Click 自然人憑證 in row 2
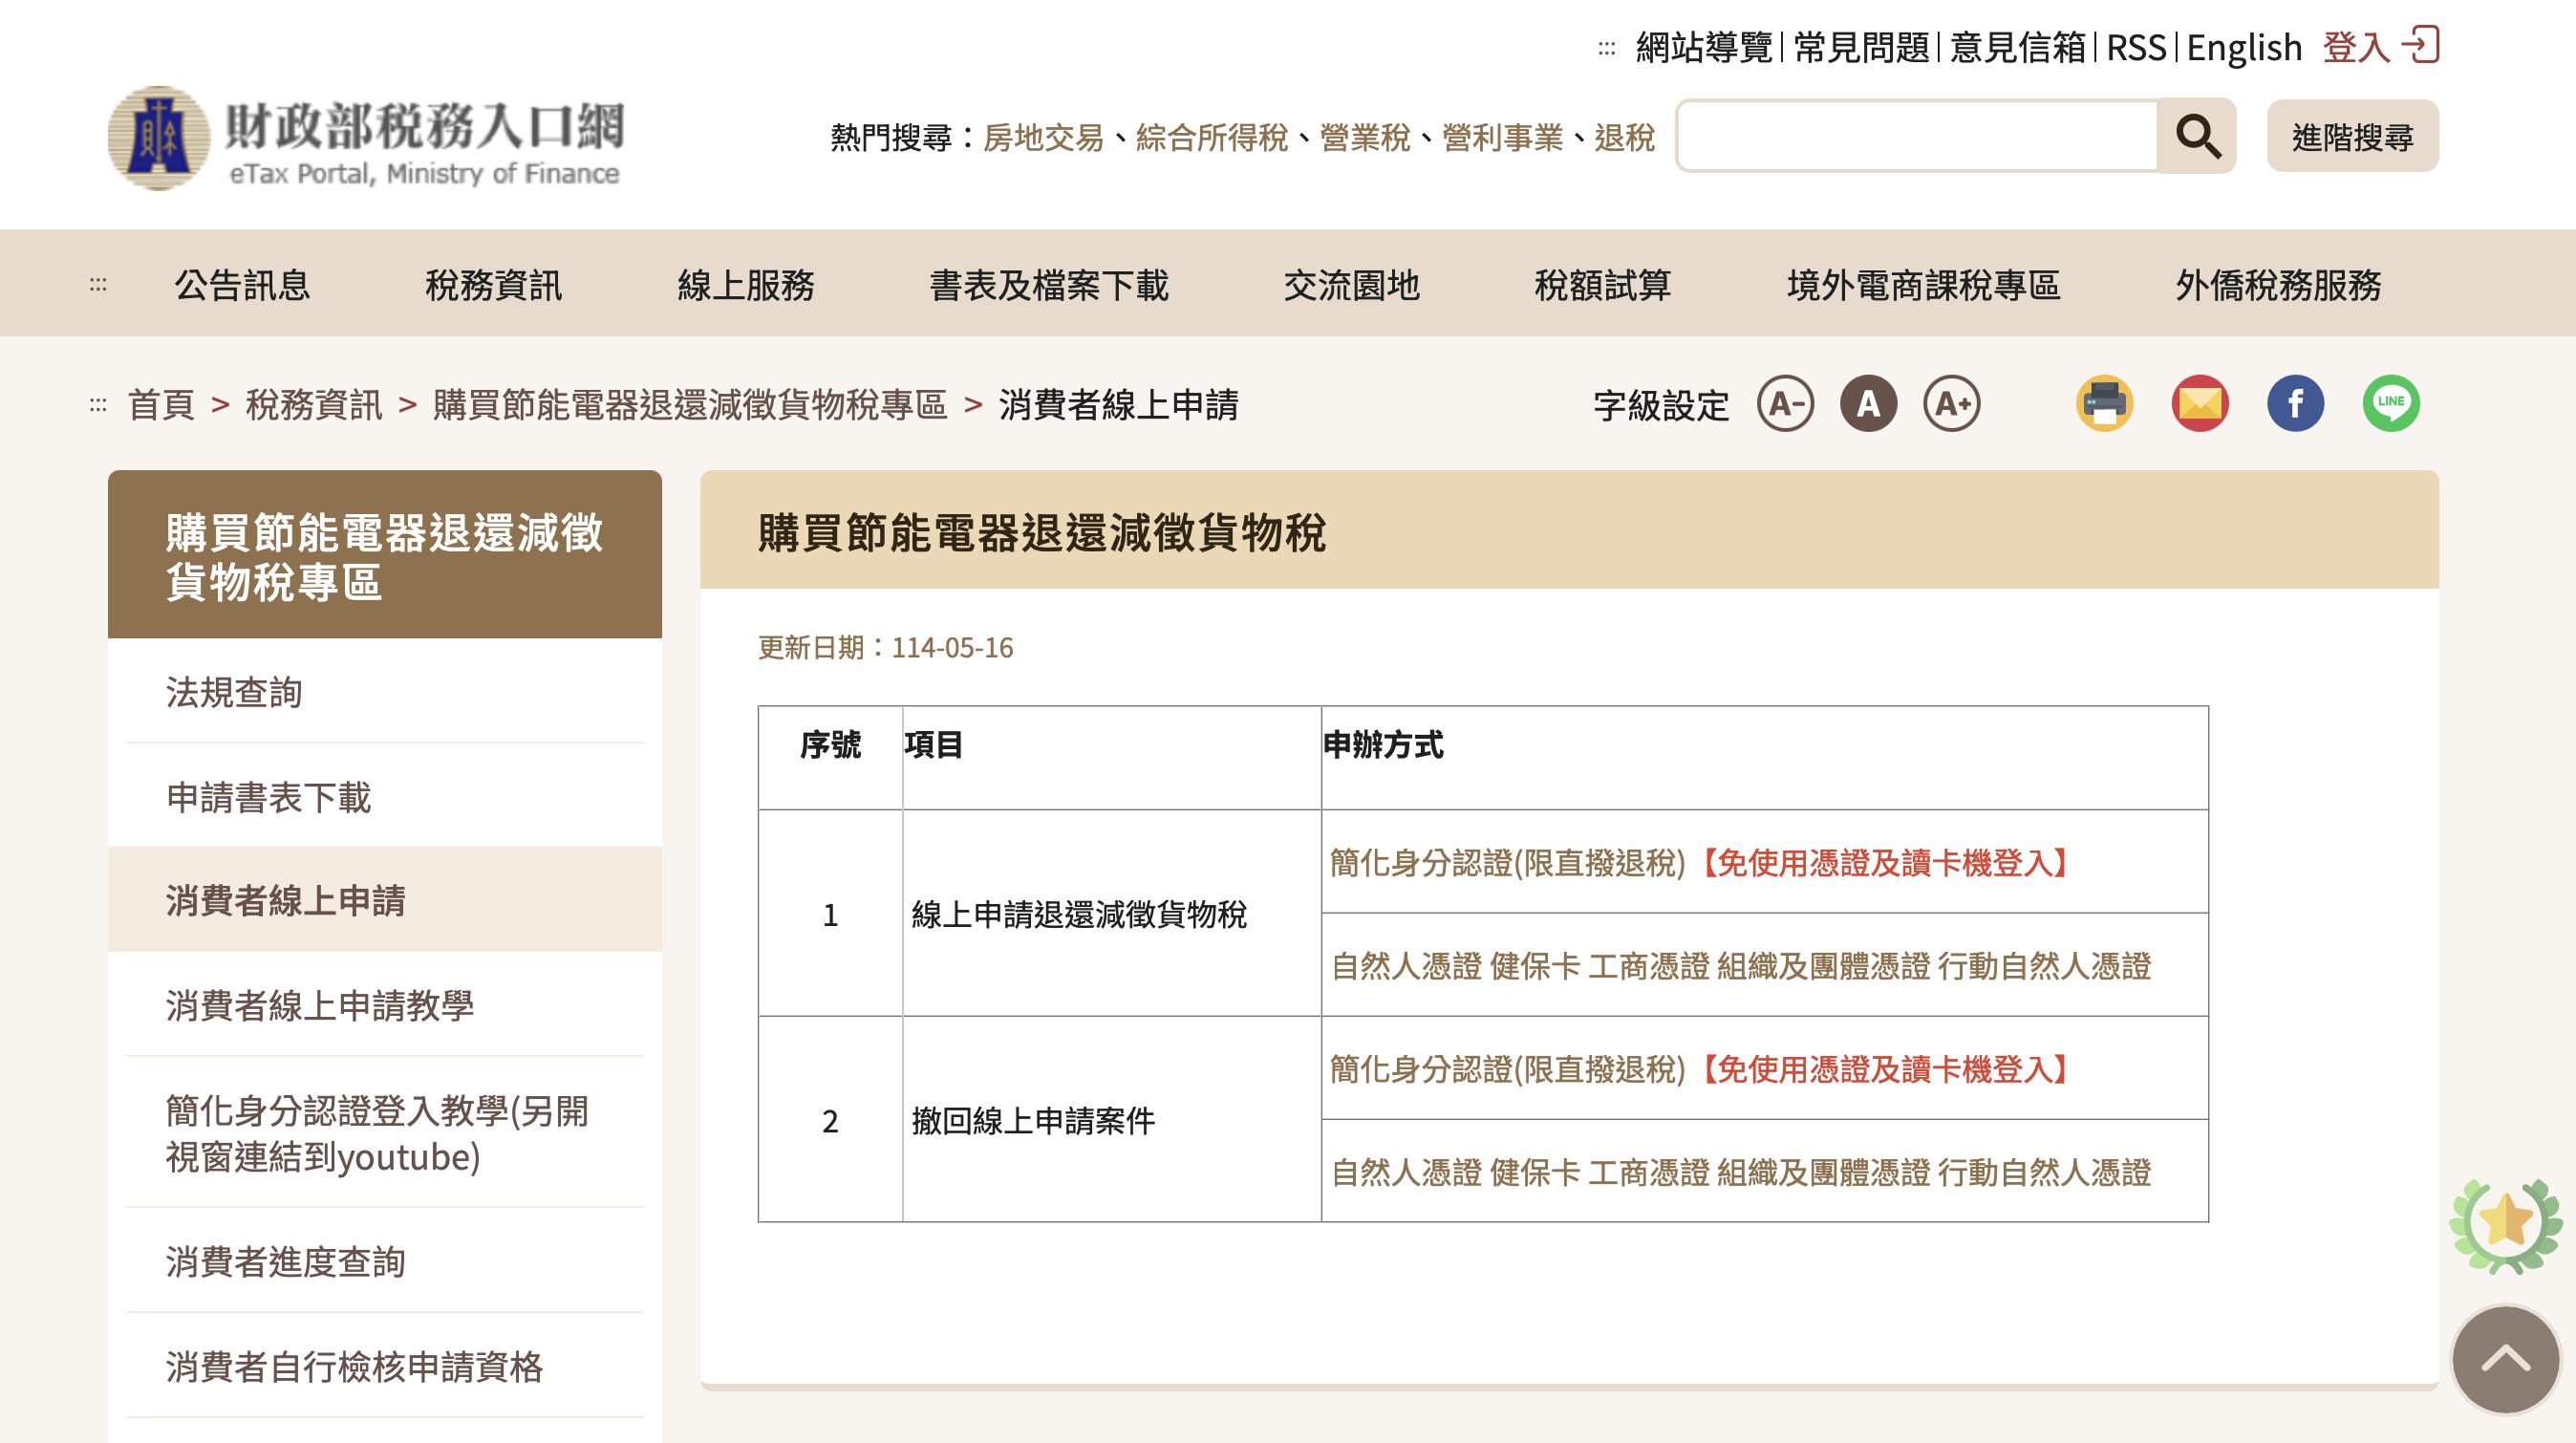Screen dimensions: 2576x1443 point(1406,1172)
